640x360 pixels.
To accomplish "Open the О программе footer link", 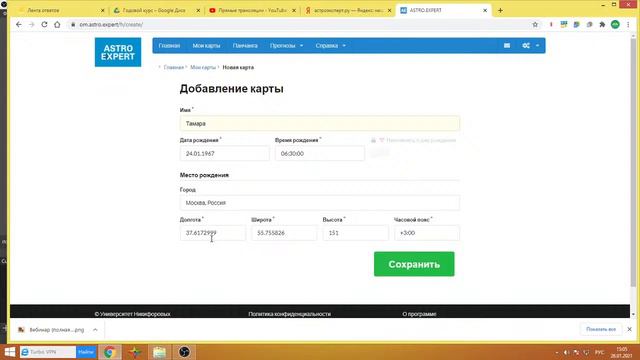I will click(x=419, y=314).
